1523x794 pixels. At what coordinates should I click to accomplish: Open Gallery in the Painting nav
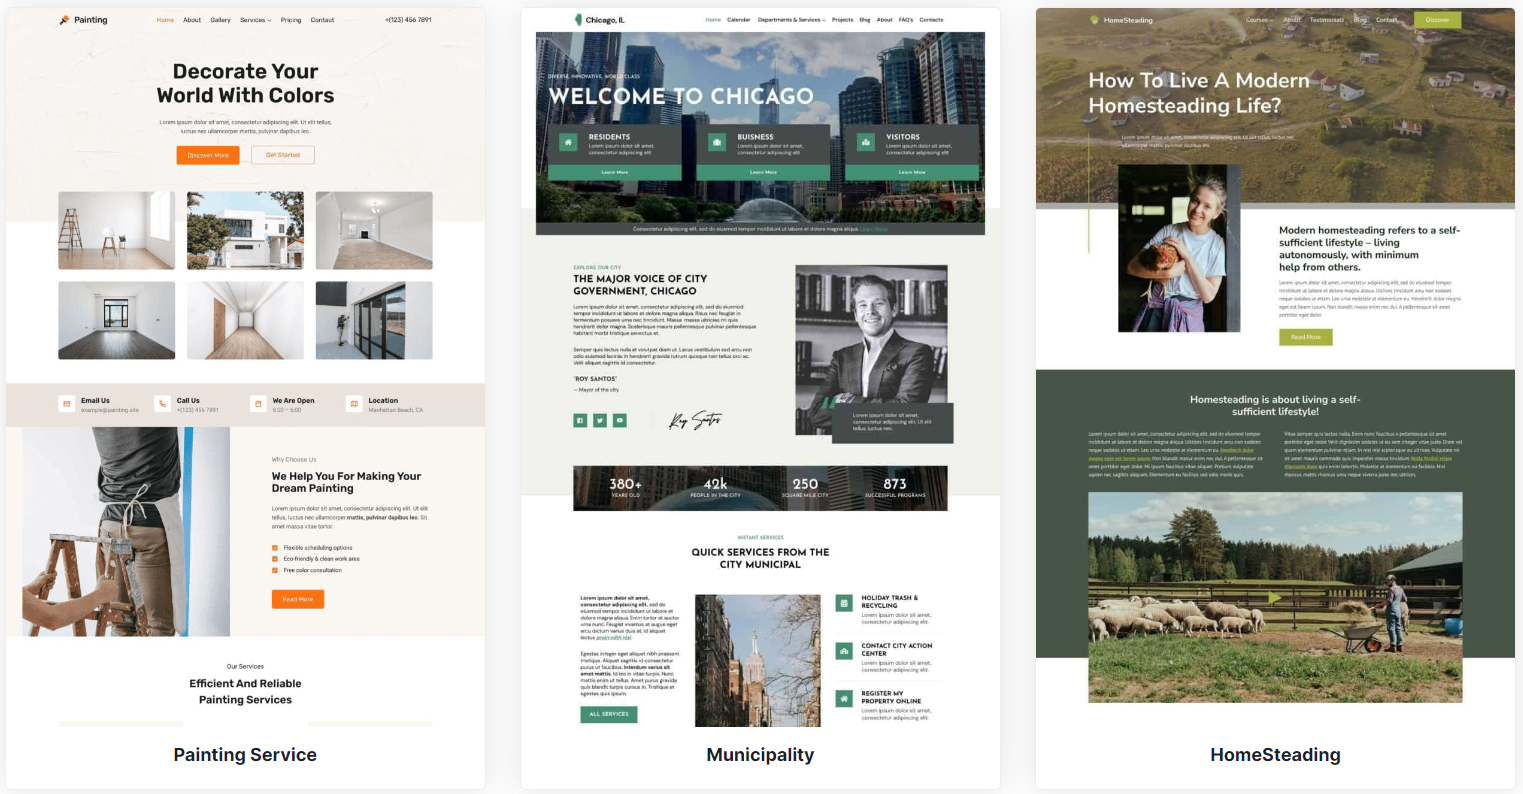(x=221, y=20)
